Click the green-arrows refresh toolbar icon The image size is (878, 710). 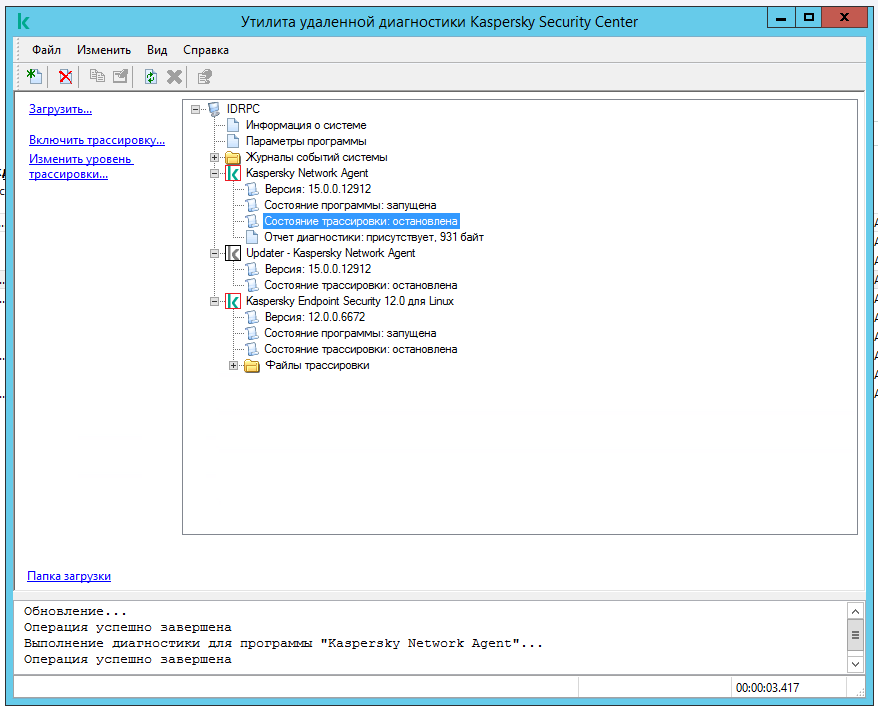click(x=150, y=76)
